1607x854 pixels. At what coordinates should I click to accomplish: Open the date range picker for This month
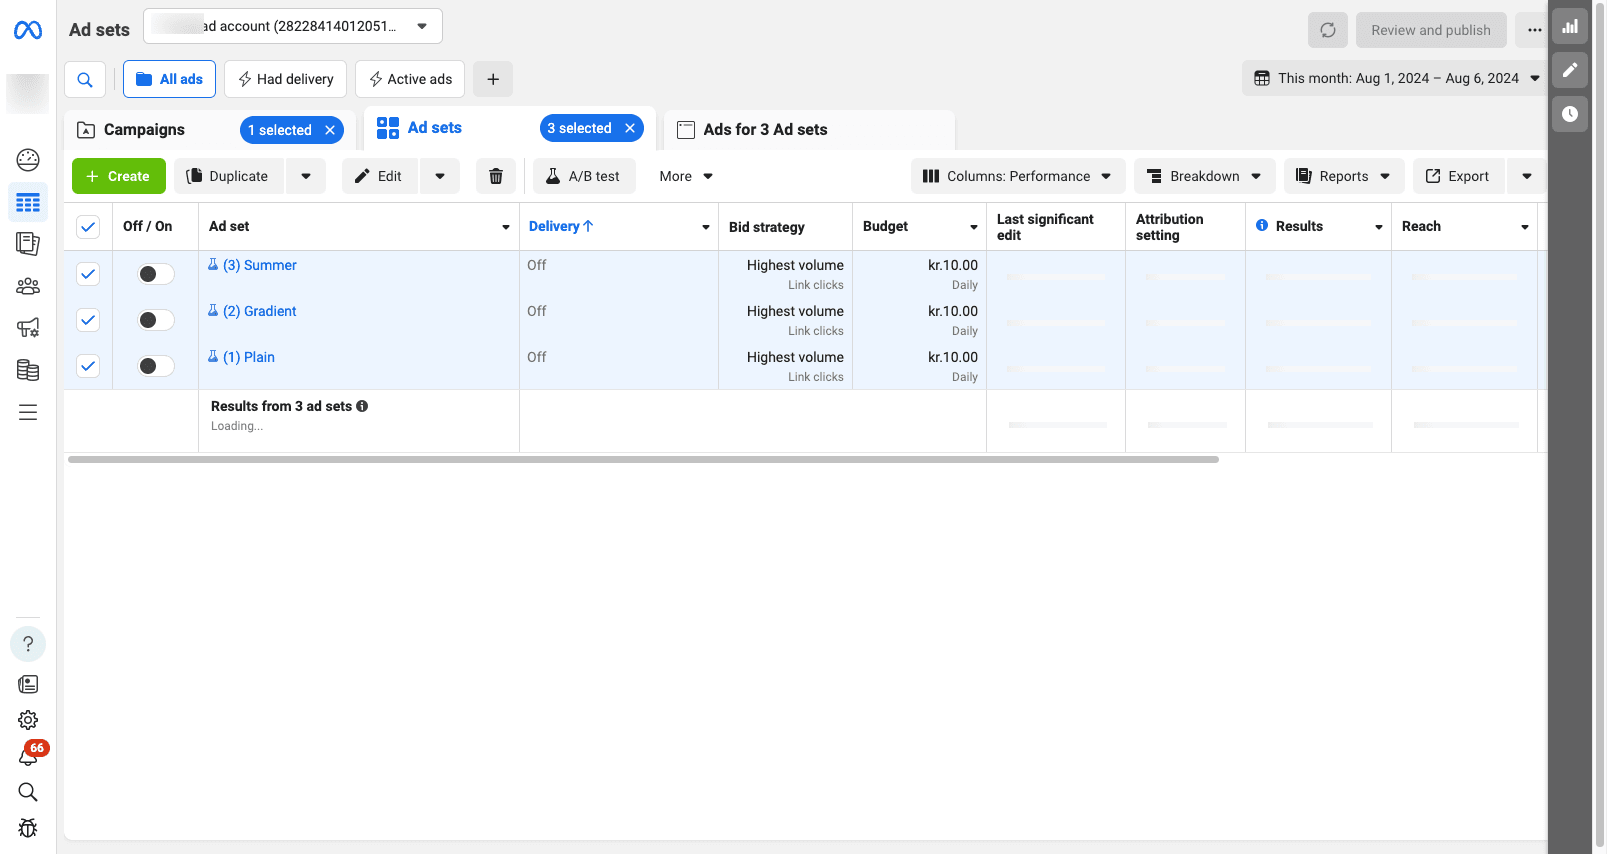tap(1396, 78)
